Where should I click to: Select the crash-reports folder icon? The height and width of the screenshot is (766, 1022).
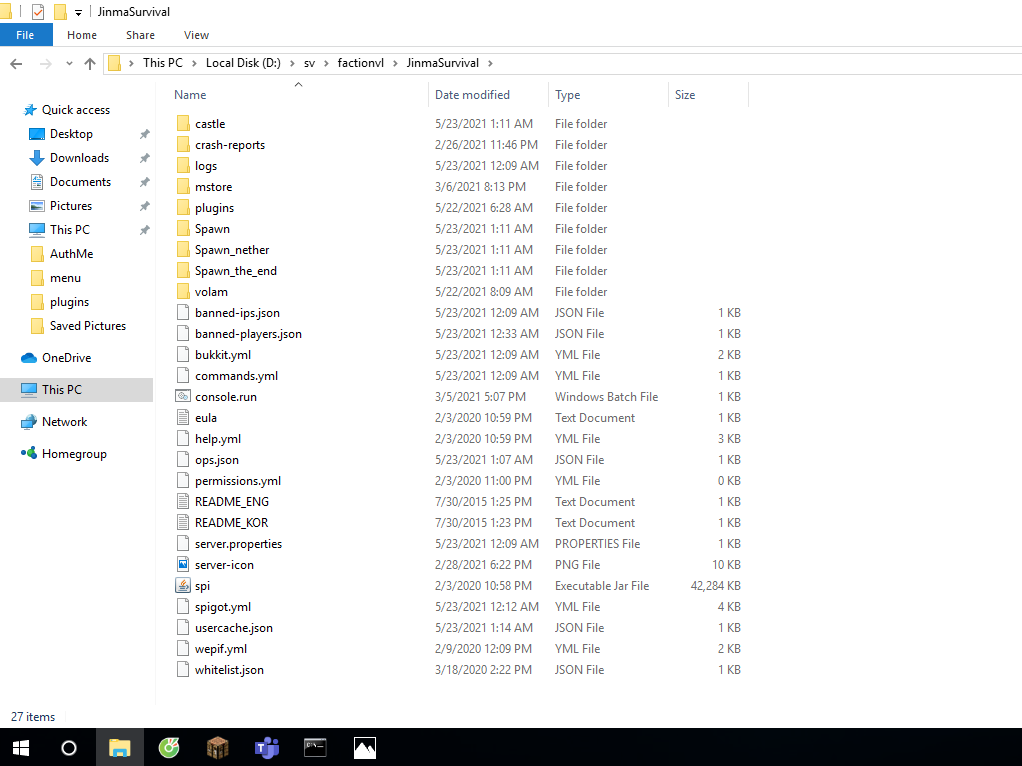pyautogui.click(x=183, y=144)
